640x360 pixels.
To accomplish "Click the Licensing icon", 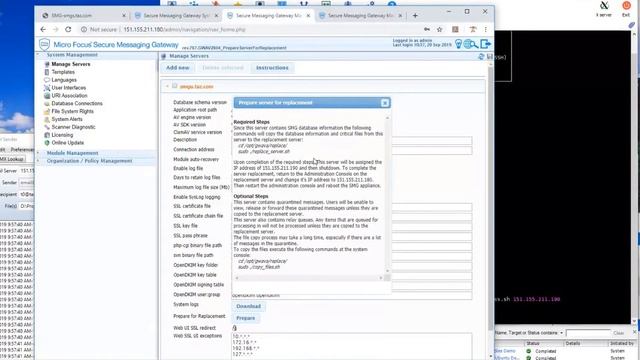I will point(47,135).
